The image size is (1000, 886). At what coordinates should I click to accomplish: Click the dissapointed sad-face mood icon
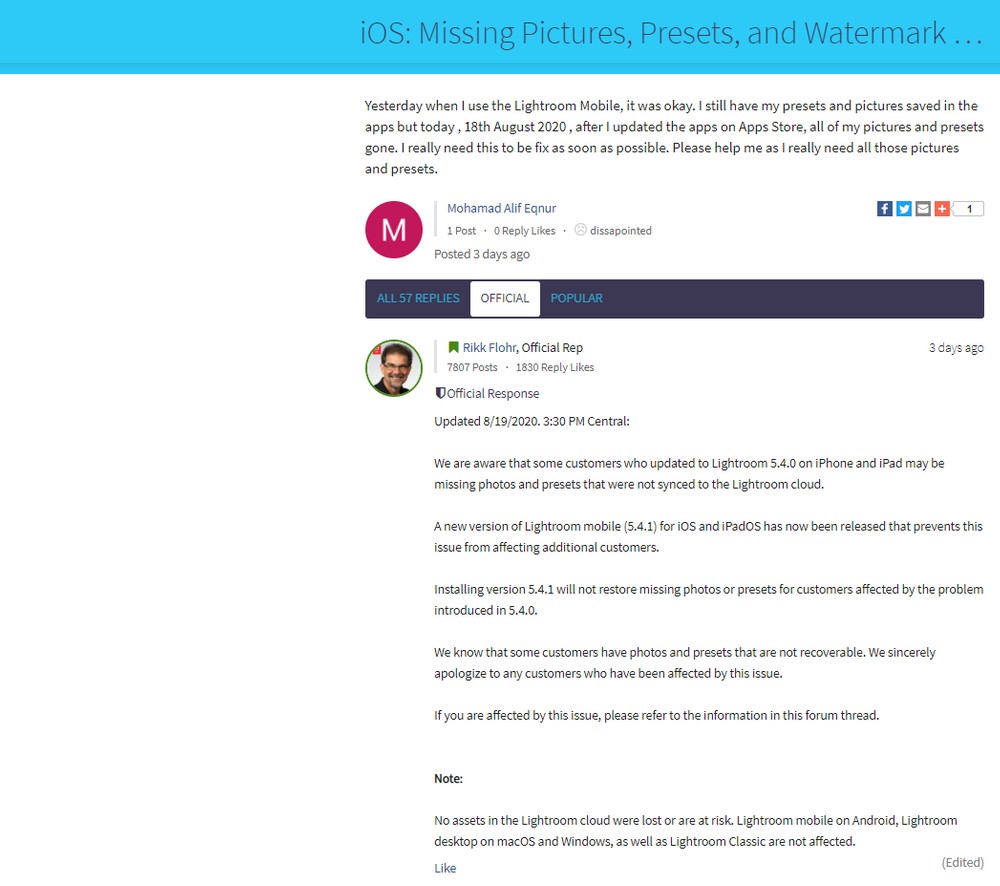580,230
